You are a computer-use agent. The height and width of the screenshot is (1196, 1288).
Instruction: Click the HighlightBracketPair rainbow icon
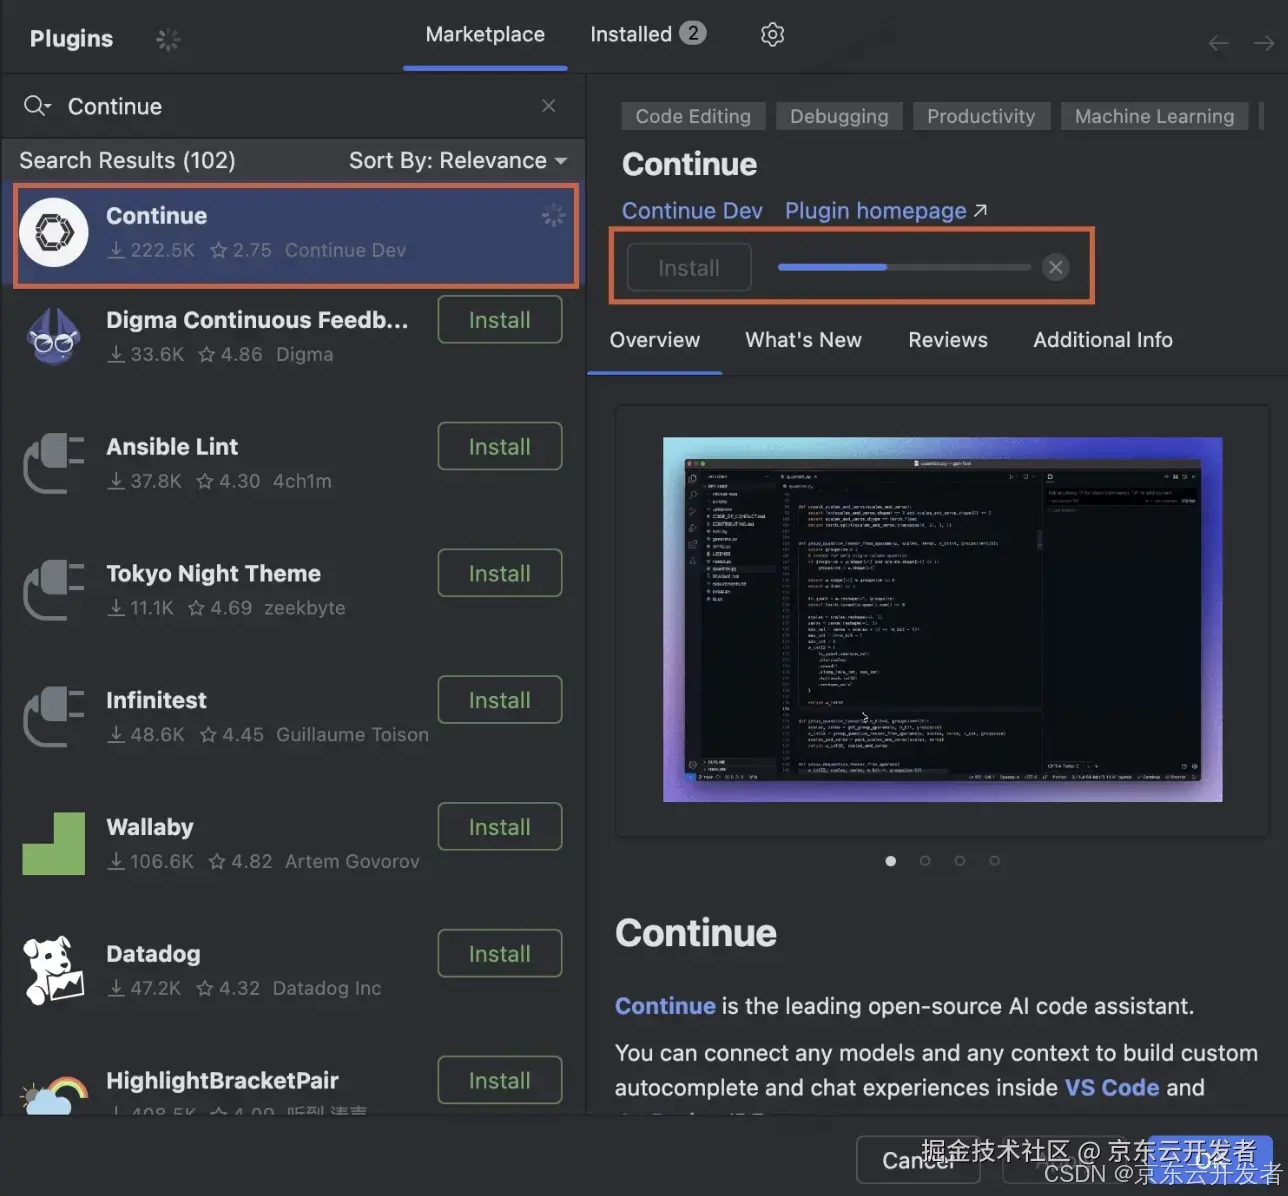click(54, 1095)
